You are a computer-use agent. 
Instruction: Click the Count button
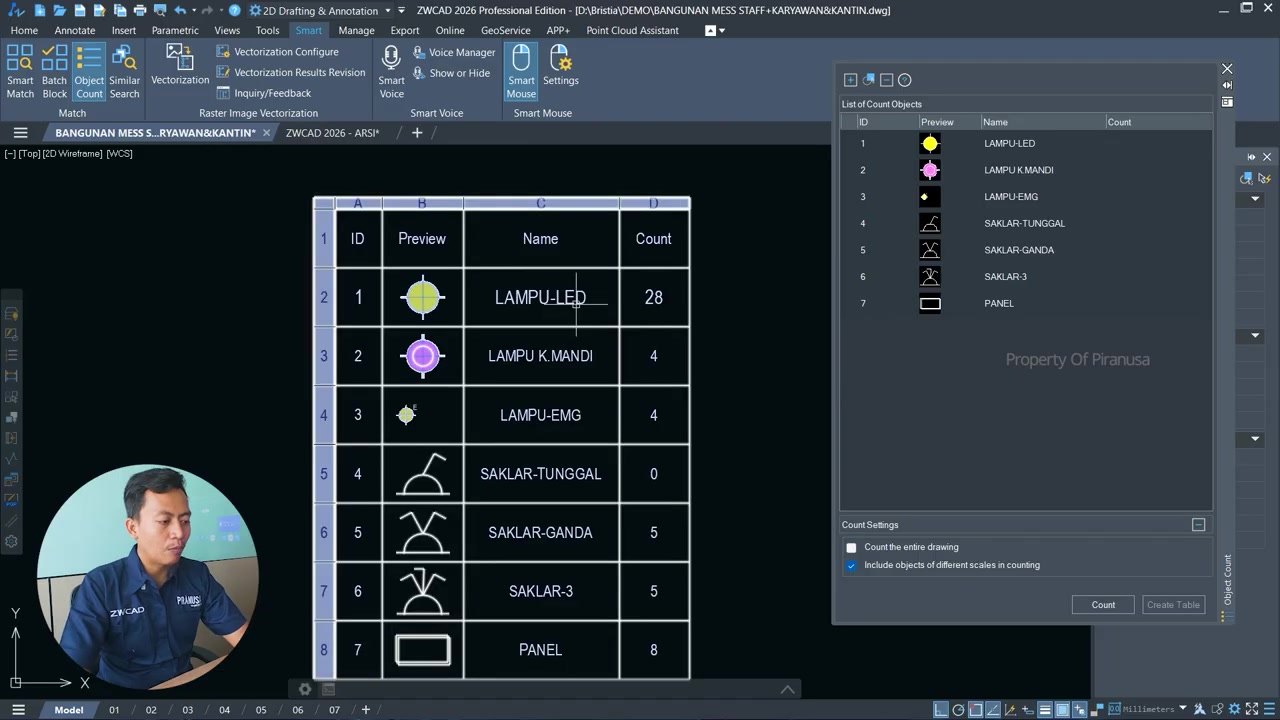(1103, 605)
